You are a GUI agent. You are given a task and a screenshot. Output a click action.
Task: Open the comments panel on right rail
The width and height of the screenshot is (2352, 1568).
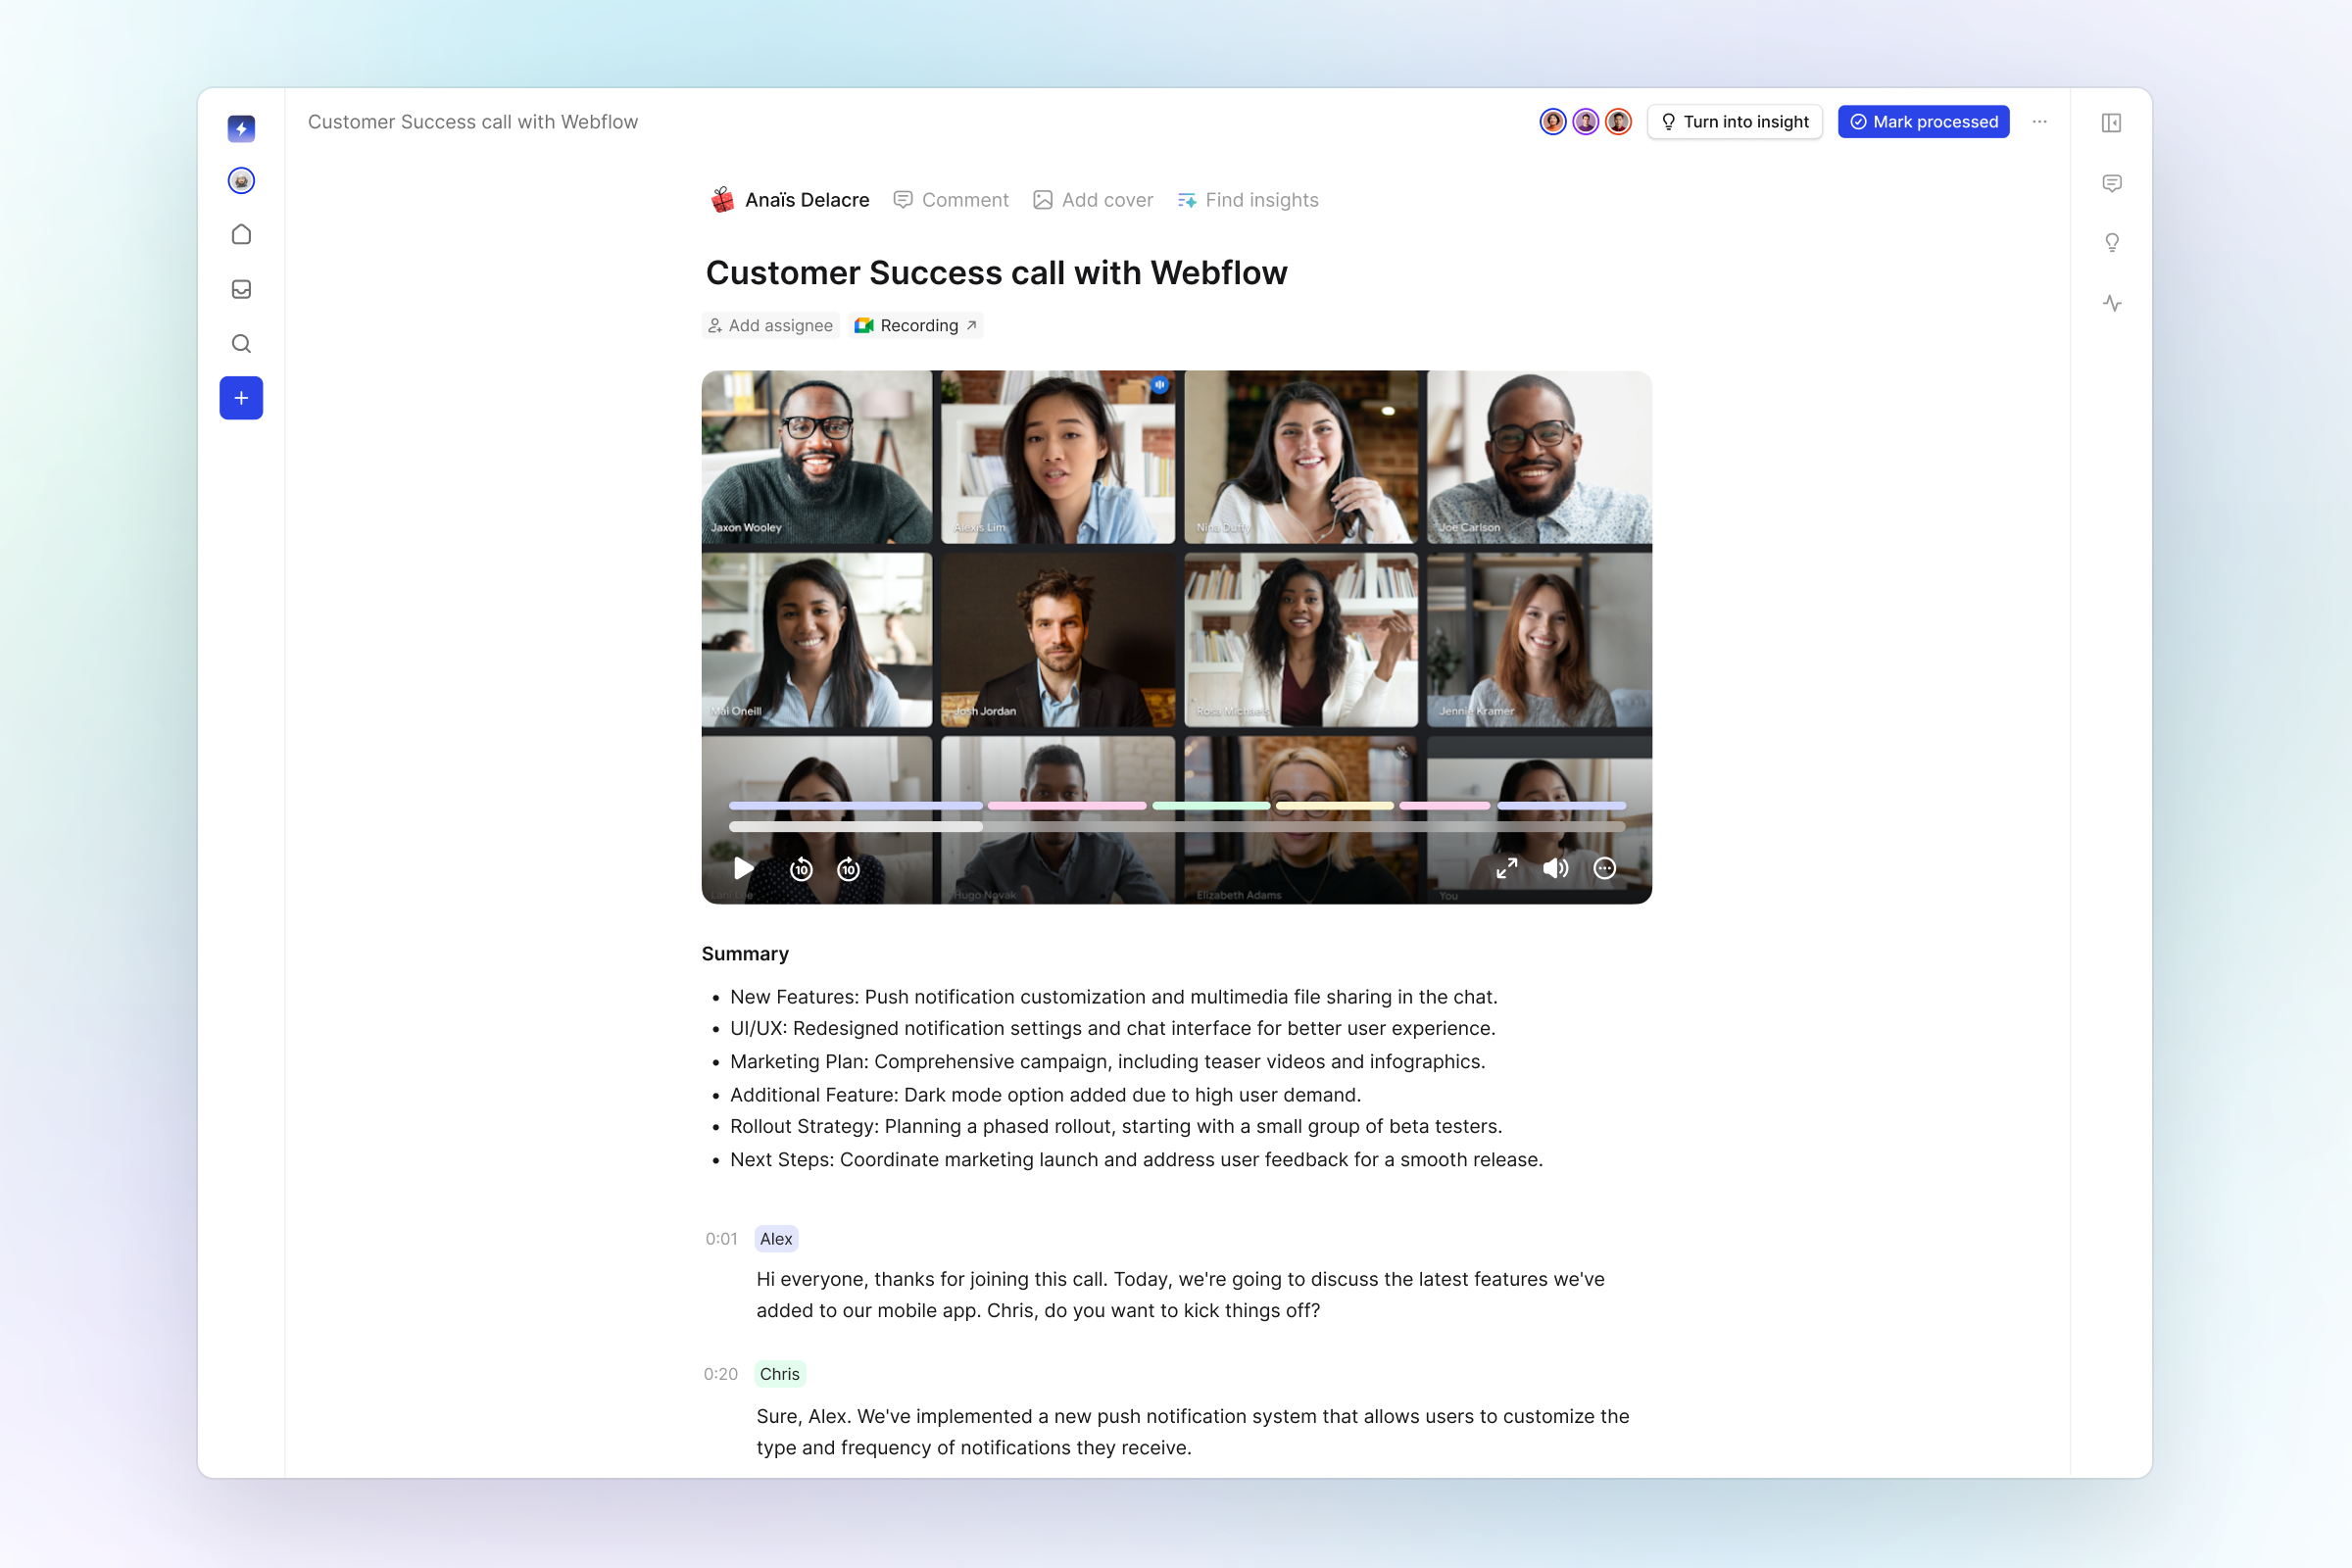pos(2111,183)
